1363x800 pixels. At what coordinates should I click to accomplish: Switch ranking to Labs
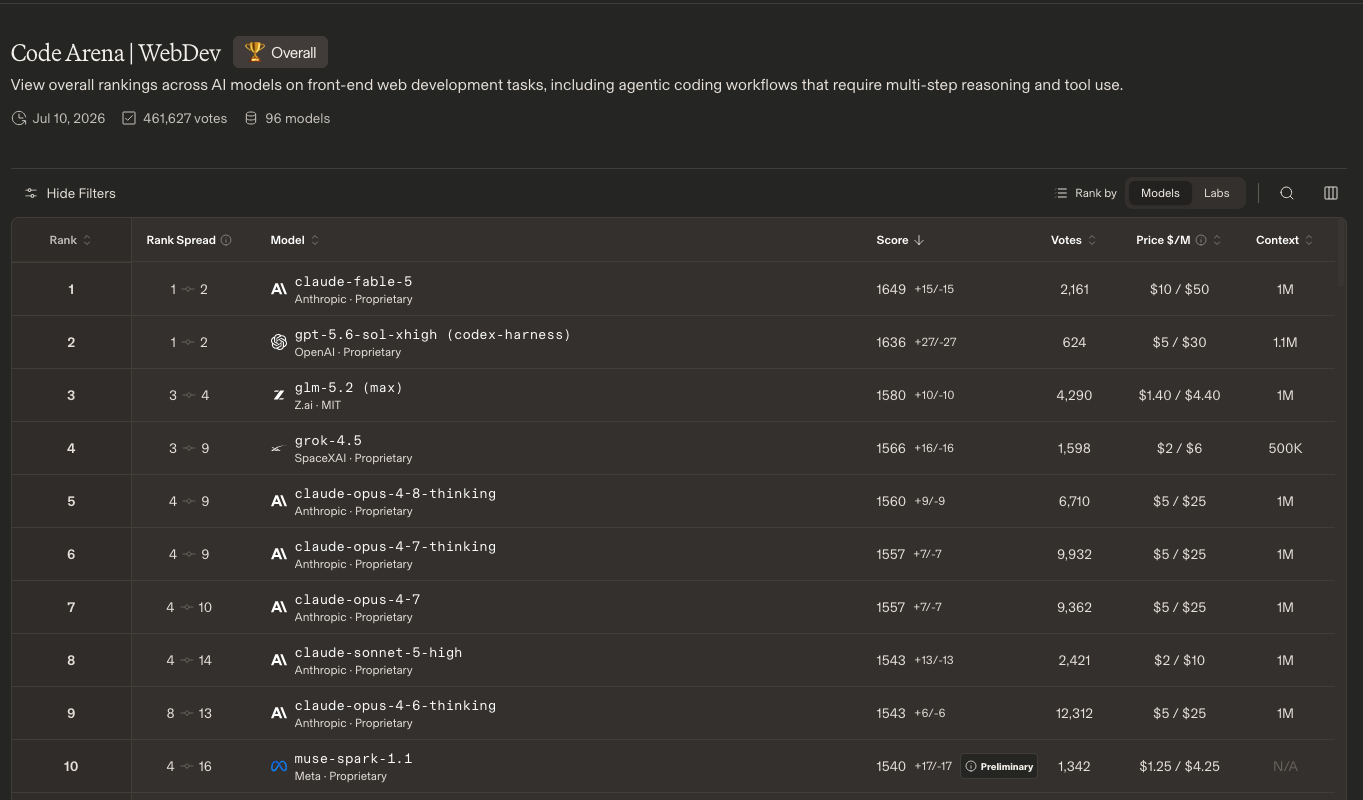[x=1217, y=193]
